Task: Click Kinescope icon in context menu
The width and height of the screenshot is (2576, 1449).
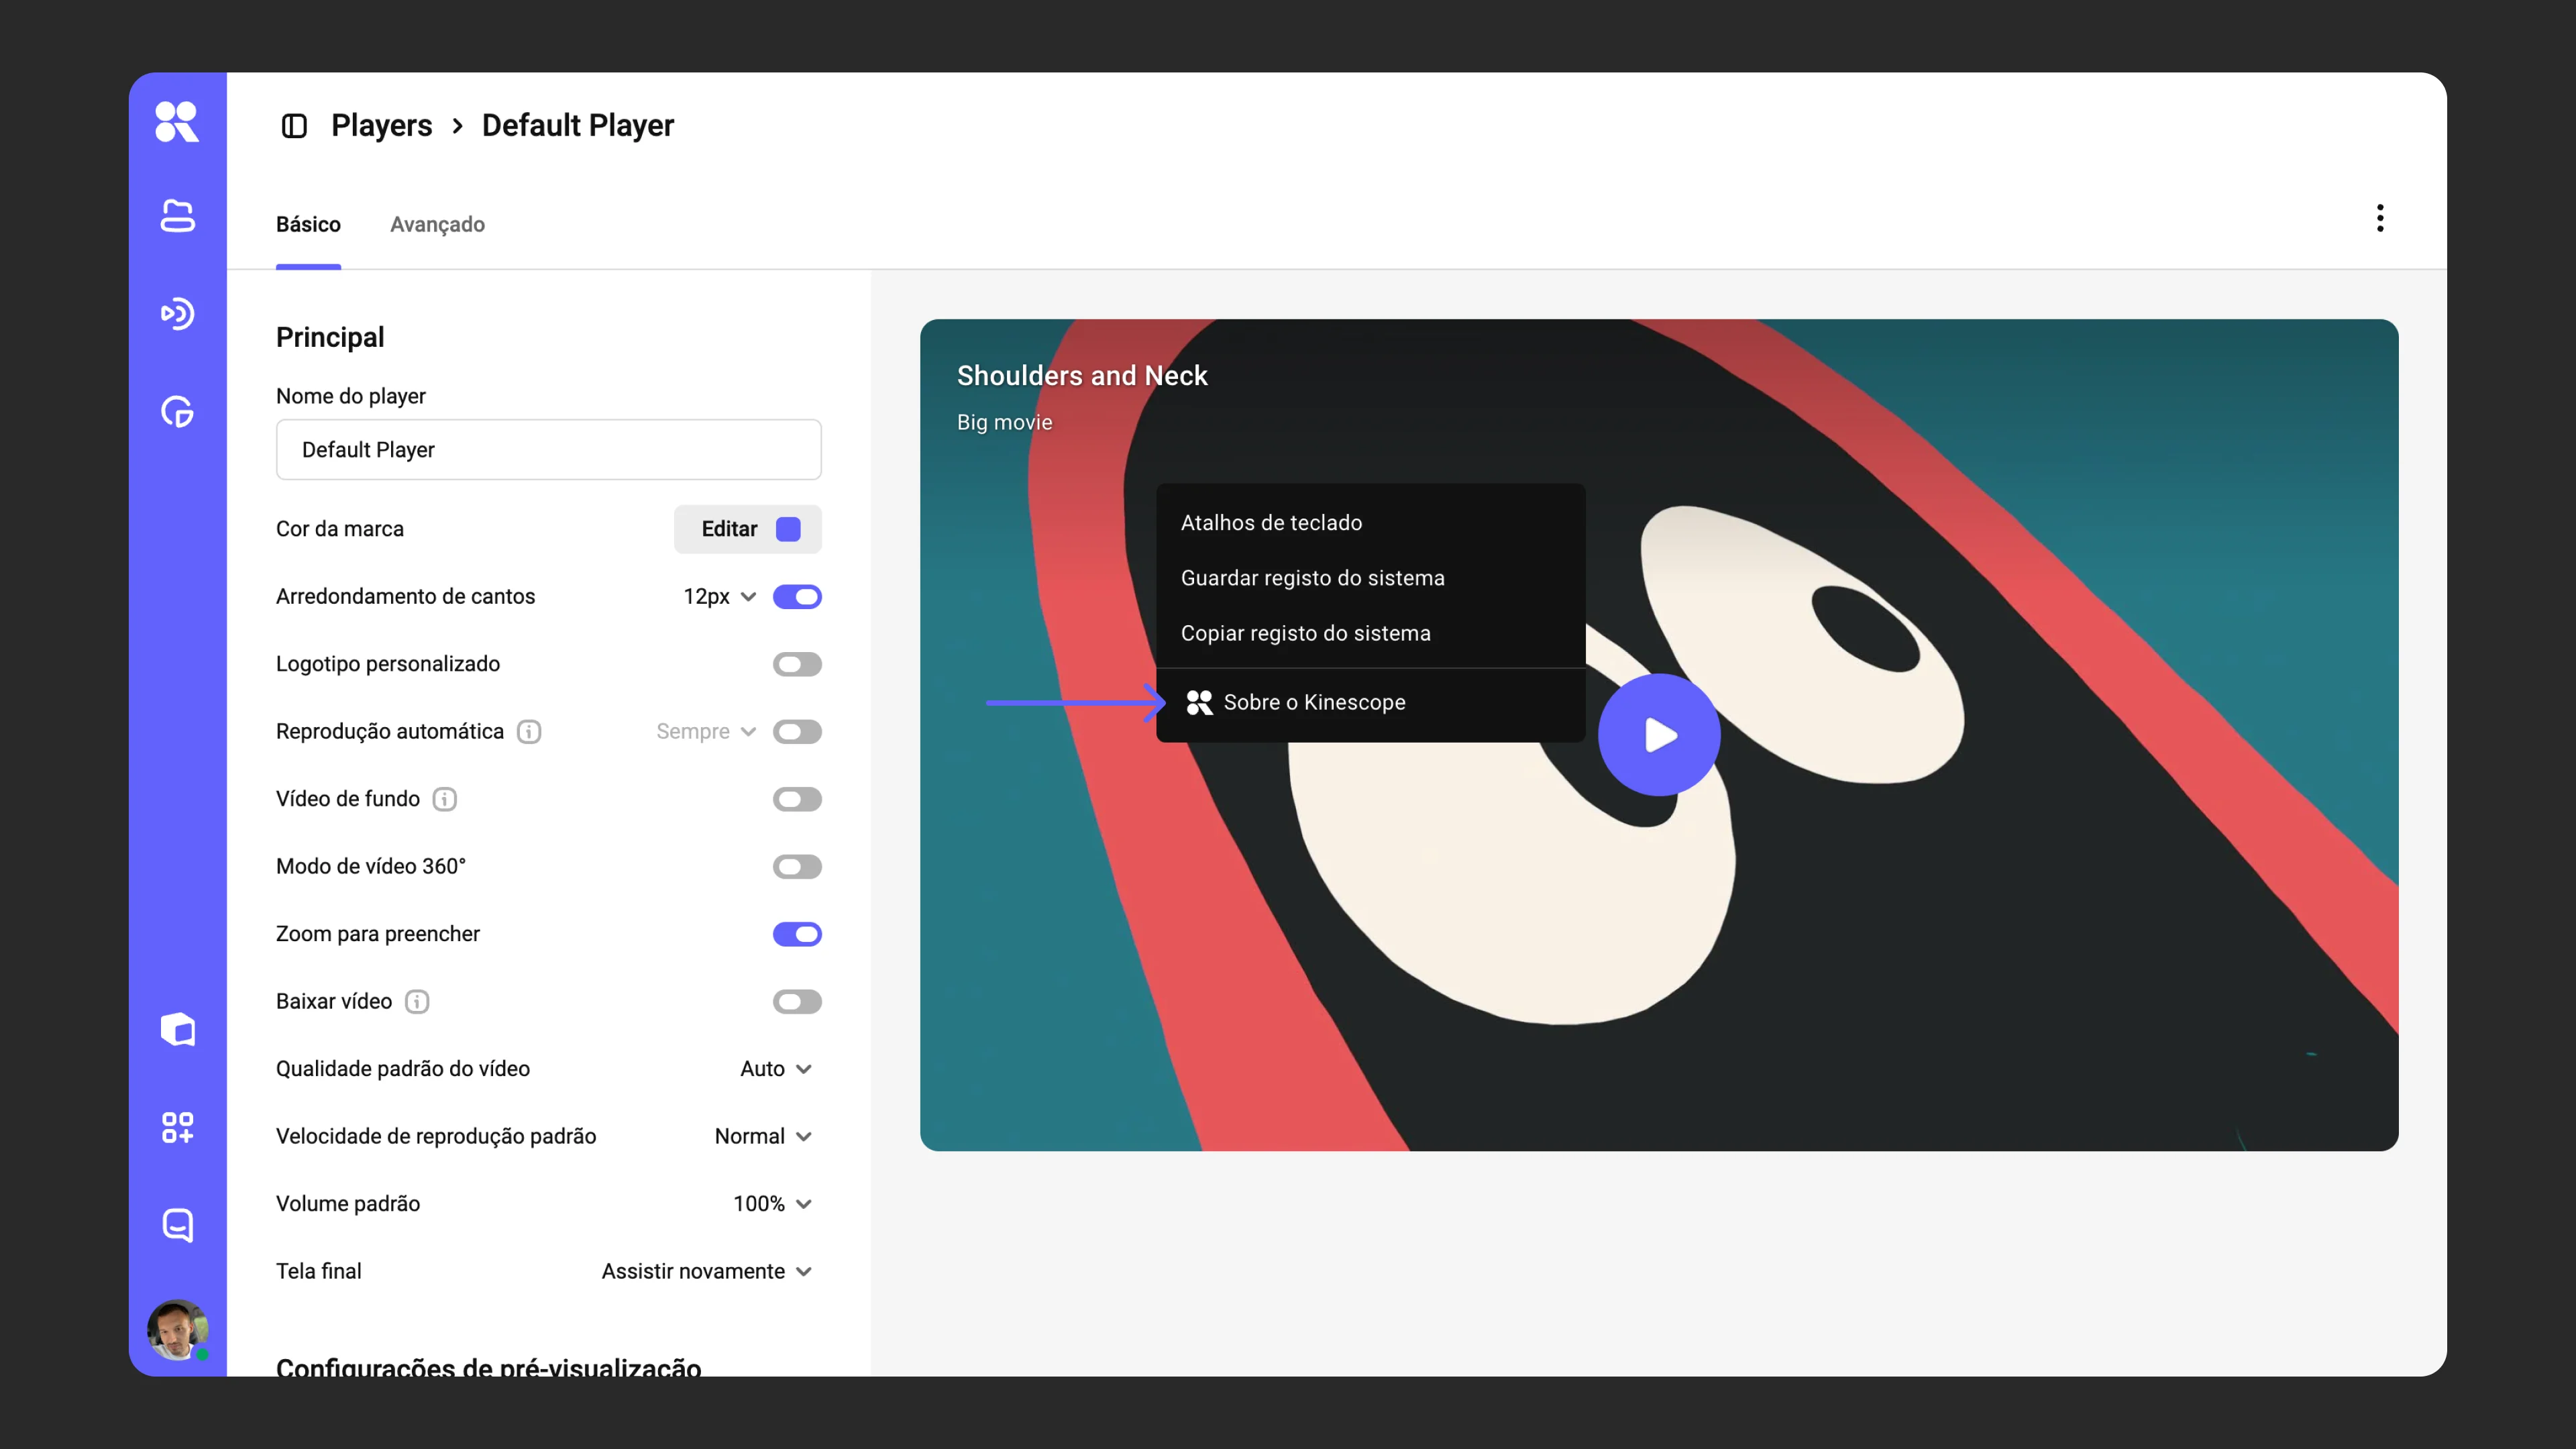Action: (x=1199, y=703)
